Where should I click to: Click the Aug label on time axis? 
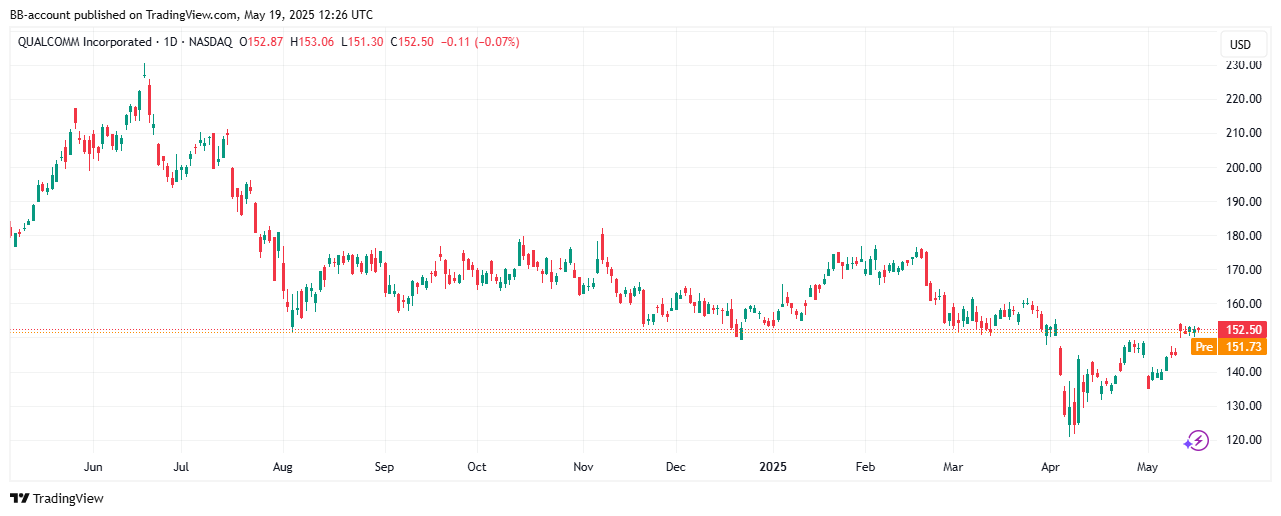(284, 467)
